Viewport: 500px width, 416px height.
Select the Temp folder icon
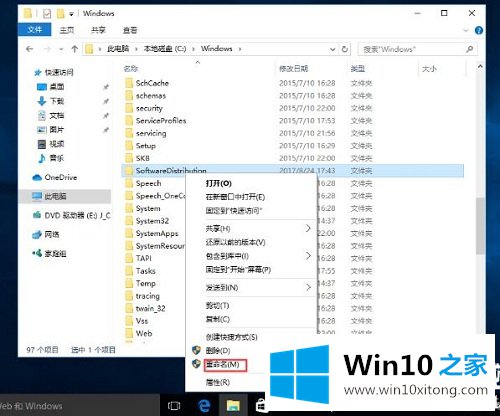[x=129, y=283]
